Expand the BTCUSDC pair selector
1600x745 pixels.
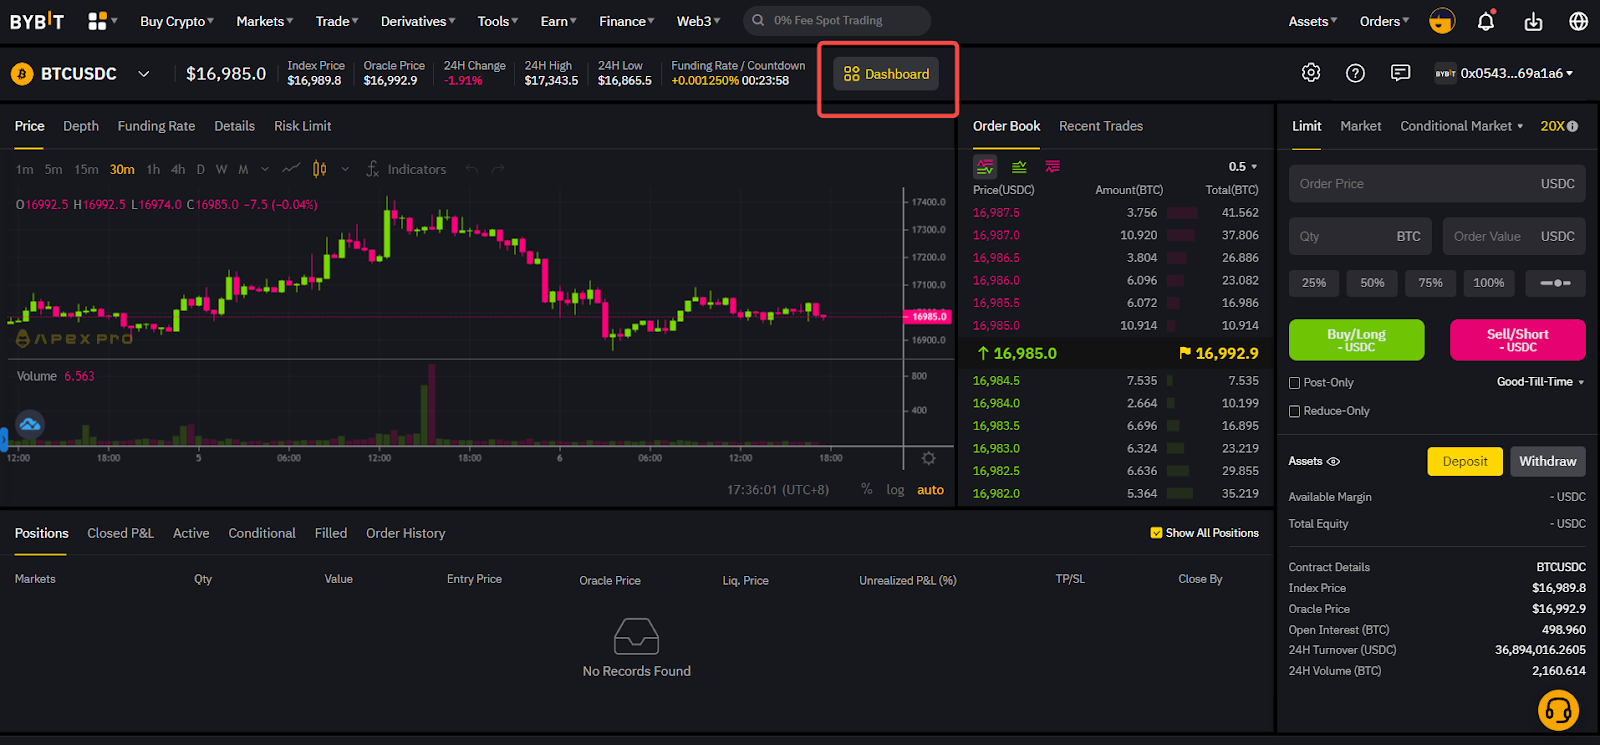(144, 74)
